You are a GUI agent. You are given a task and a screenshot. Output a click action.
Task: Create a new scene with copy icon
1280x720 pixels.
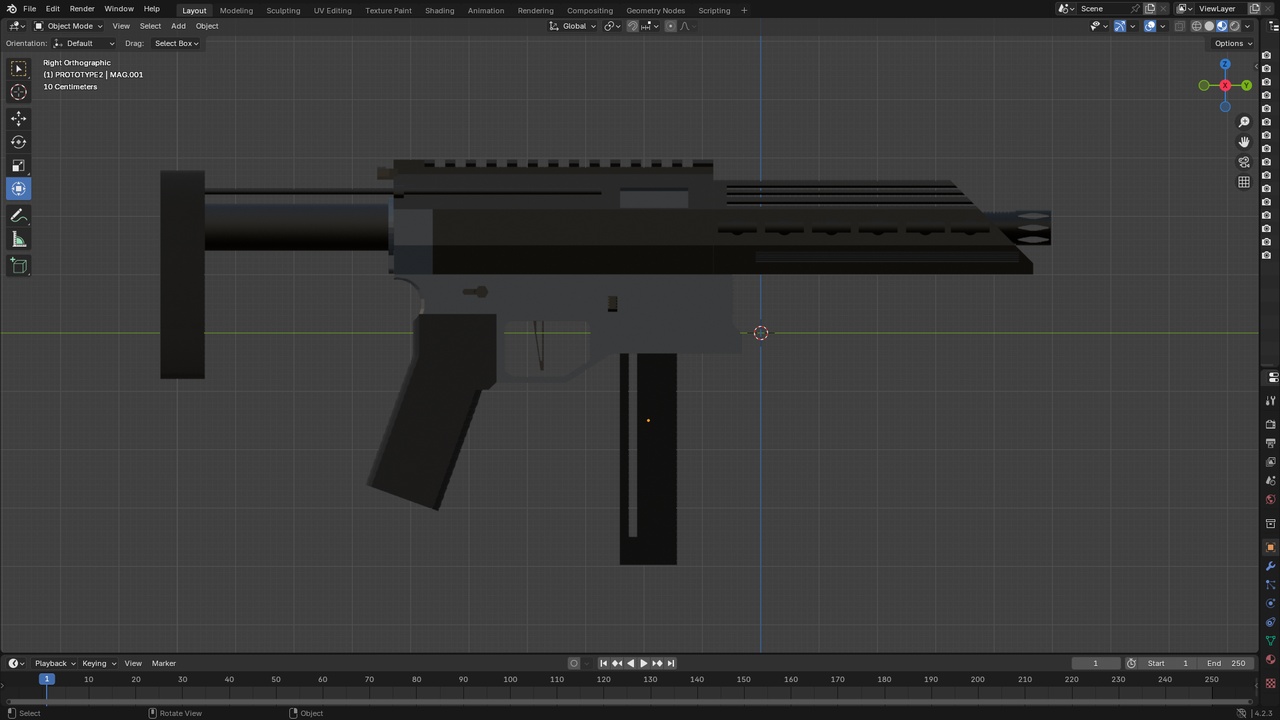1150,9
